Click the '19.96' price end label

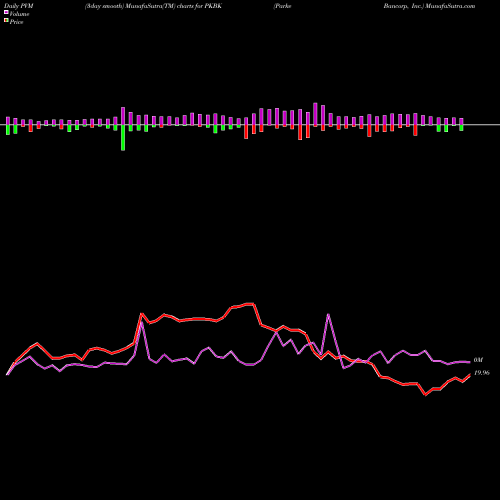482,373
